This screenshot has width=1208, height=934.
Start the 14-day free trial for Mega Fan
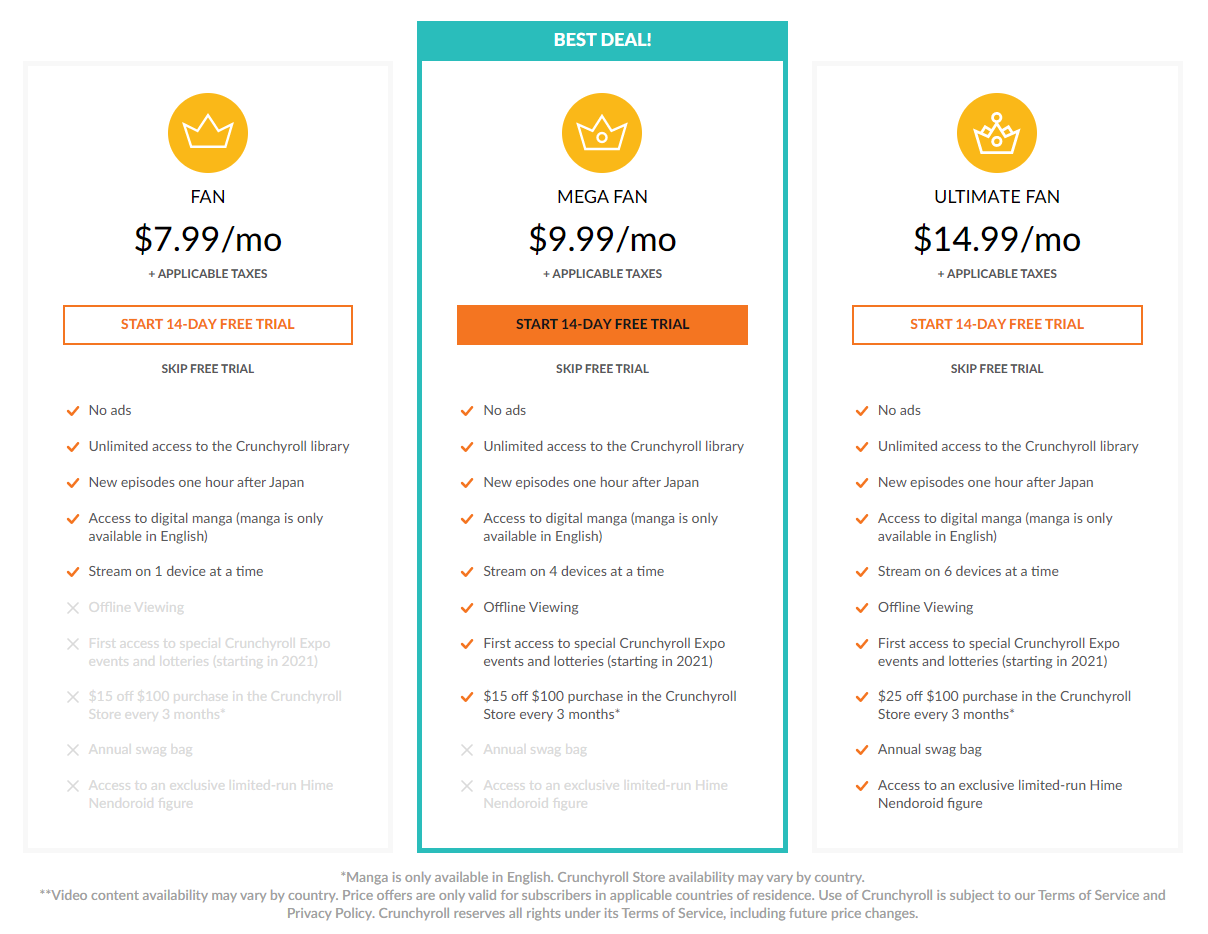pyautogui.click(x=602, y=325)
